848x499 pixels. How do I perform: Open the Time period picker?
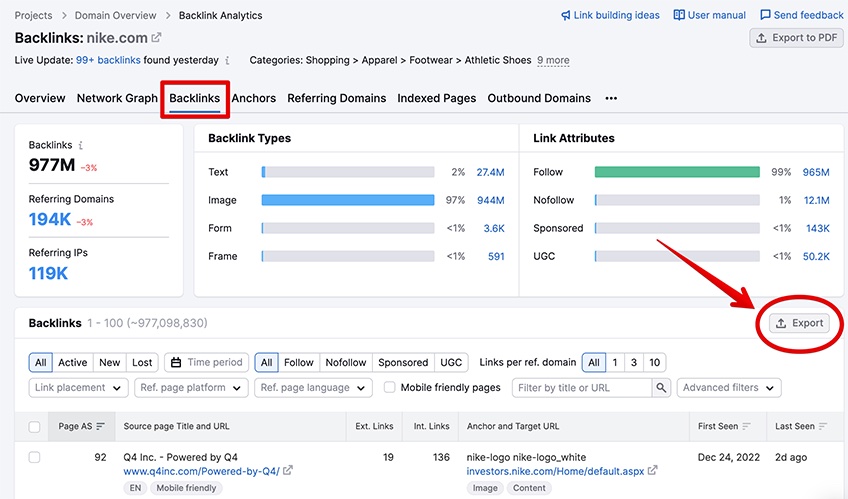206,363
